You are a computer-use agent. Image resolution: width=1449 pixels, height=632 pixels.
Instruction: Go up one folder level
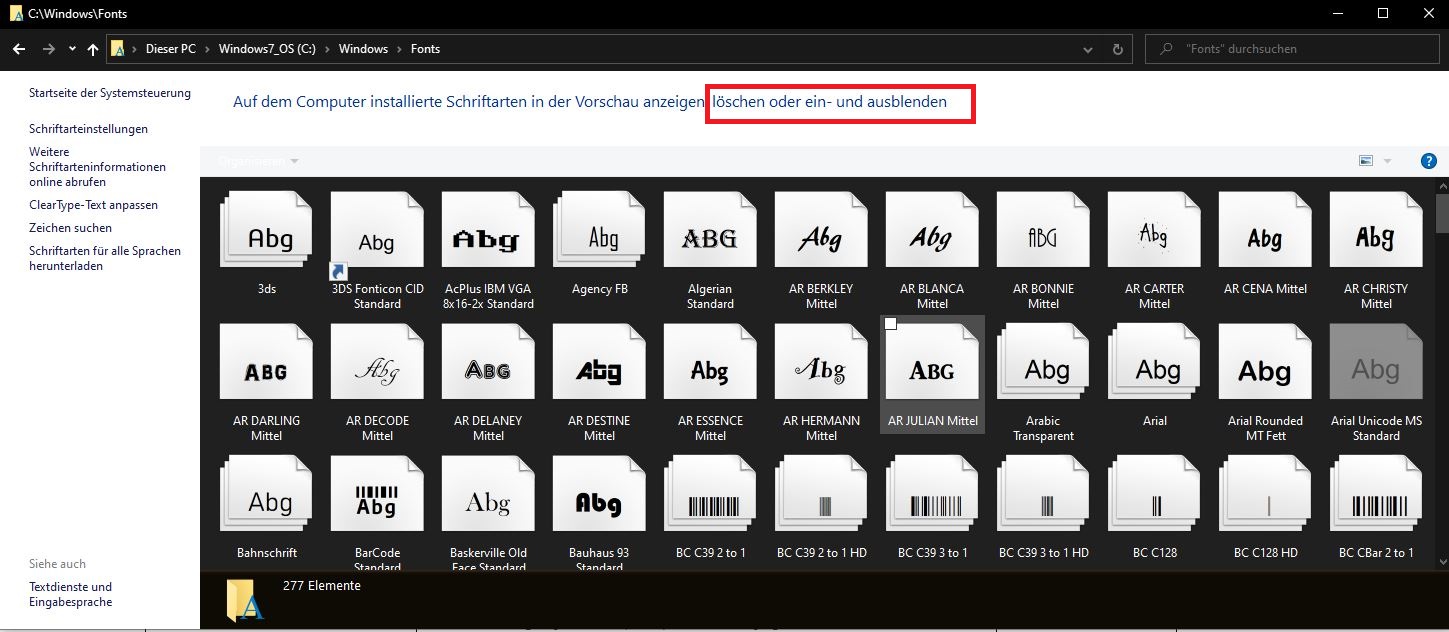click(x=93, y=49)
